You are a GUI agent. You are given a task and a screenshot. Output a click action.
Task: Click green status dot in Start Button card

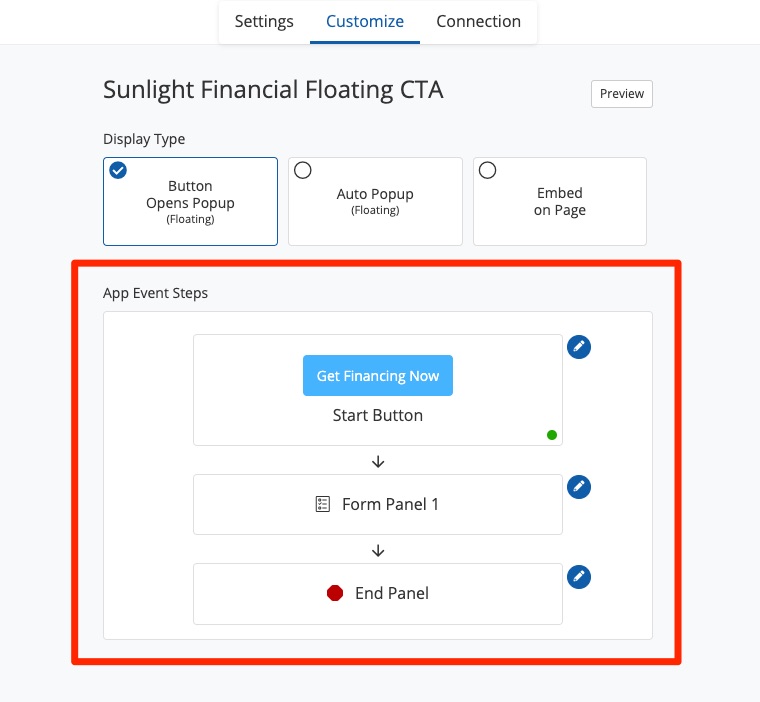[552, 435]
